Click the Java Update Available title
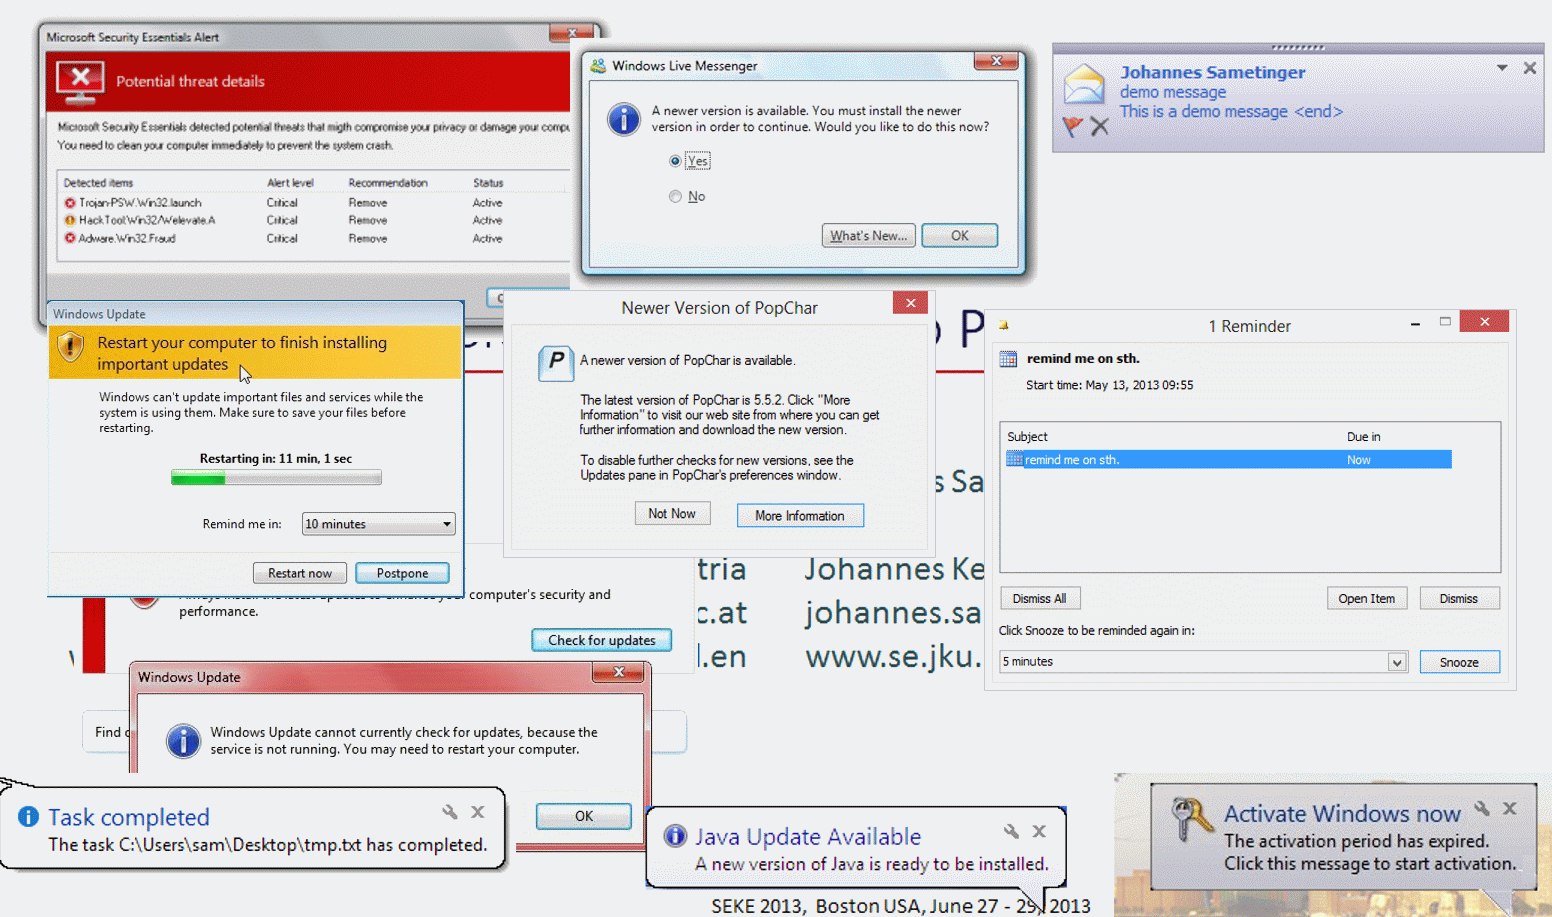This screenshot has width=1552, height=917. pos(808,837)
